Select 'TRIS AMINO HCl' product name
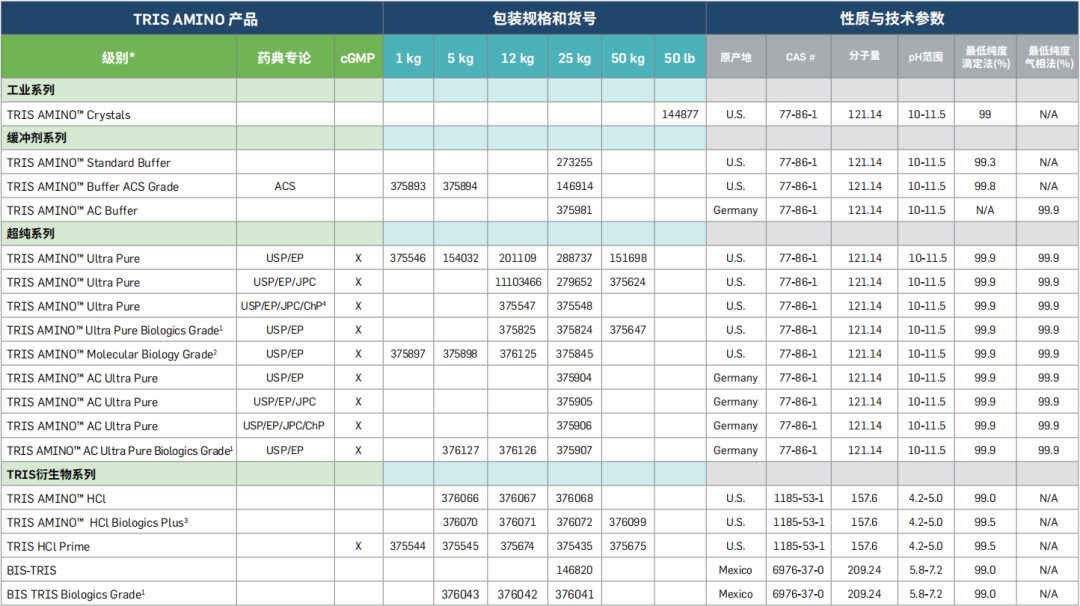Viewport: 1080px width, 606px height. tap(56, 499)
